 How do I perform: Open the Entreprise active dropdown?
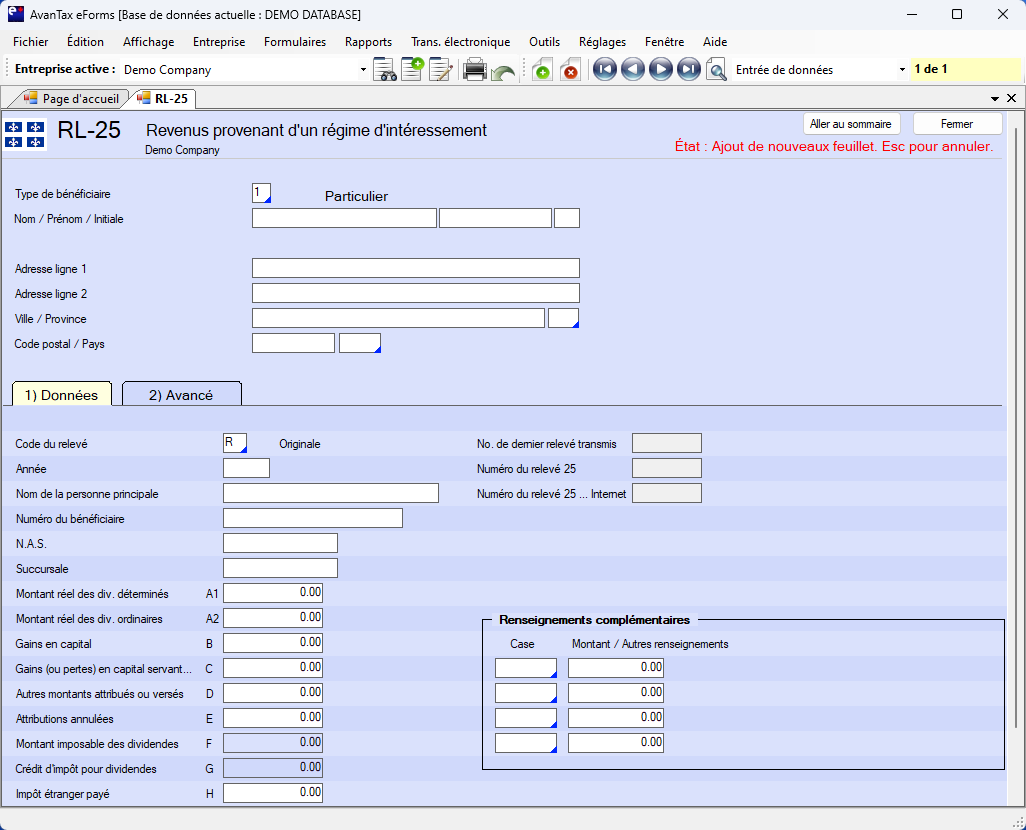tap(363, 70)
